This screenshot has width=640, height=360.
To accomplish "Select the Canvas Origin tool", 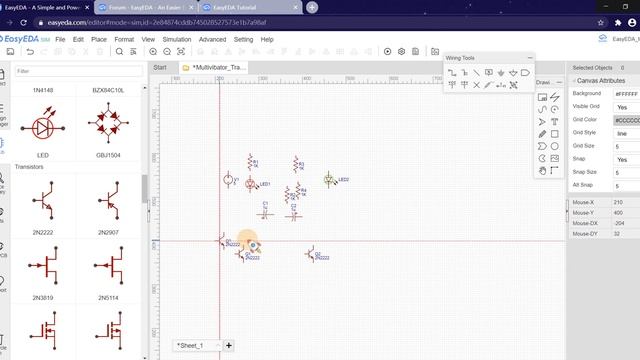I will click(554, 171).
